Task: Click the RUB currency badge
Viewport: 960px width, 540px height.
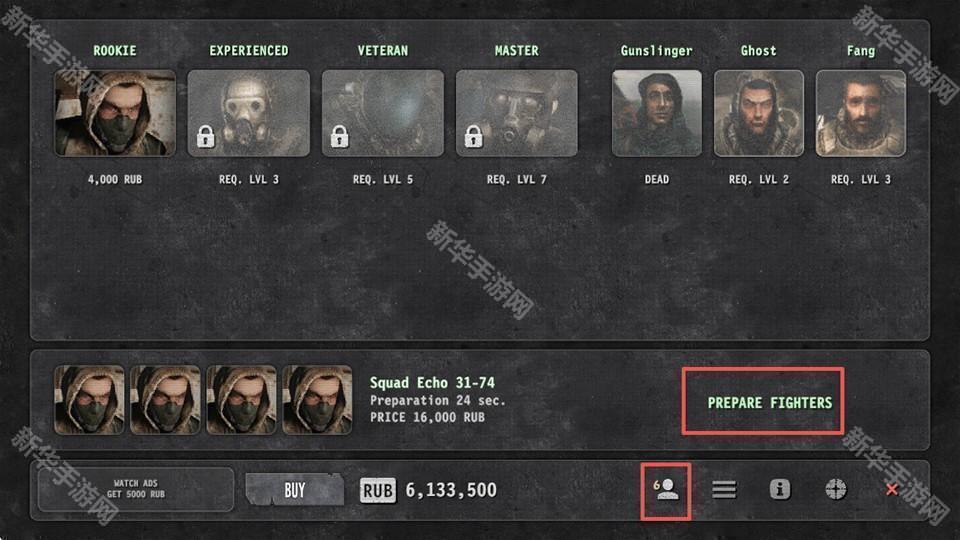Action: pyautogui.click(x=377, y=490)
